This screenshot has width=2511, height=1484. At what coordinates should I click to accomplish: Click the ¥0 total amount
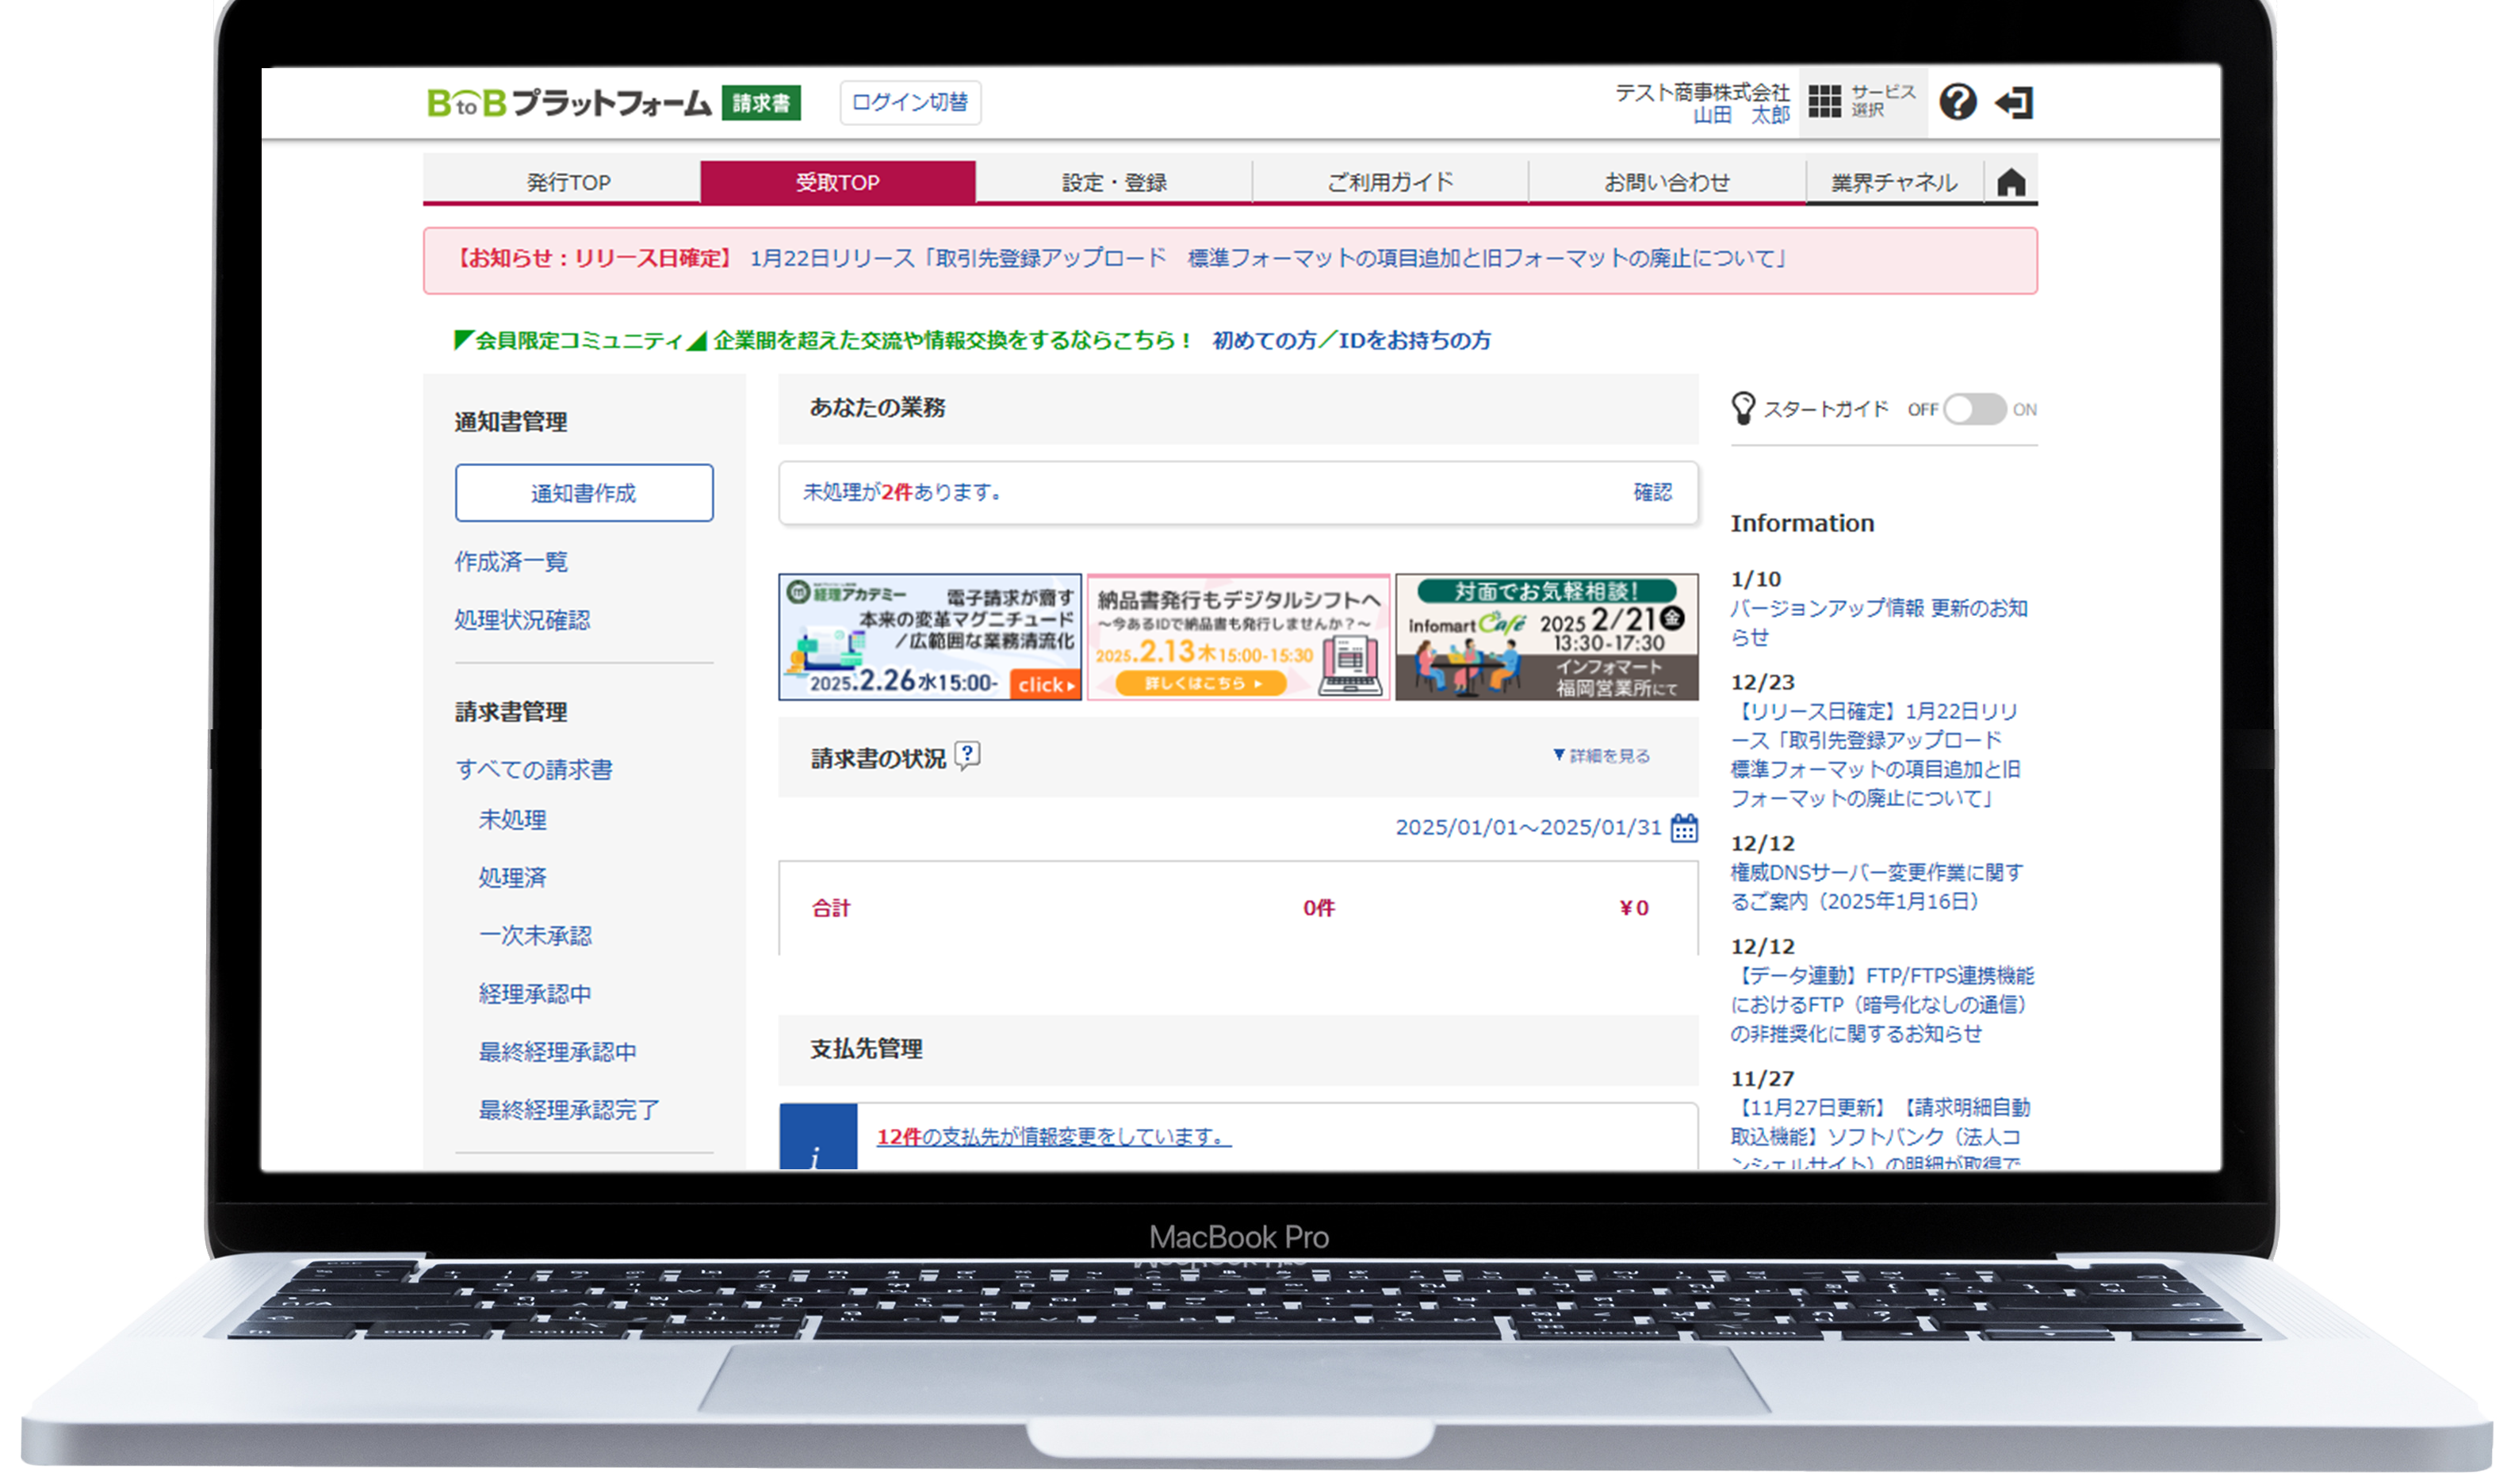(1634, 908)
